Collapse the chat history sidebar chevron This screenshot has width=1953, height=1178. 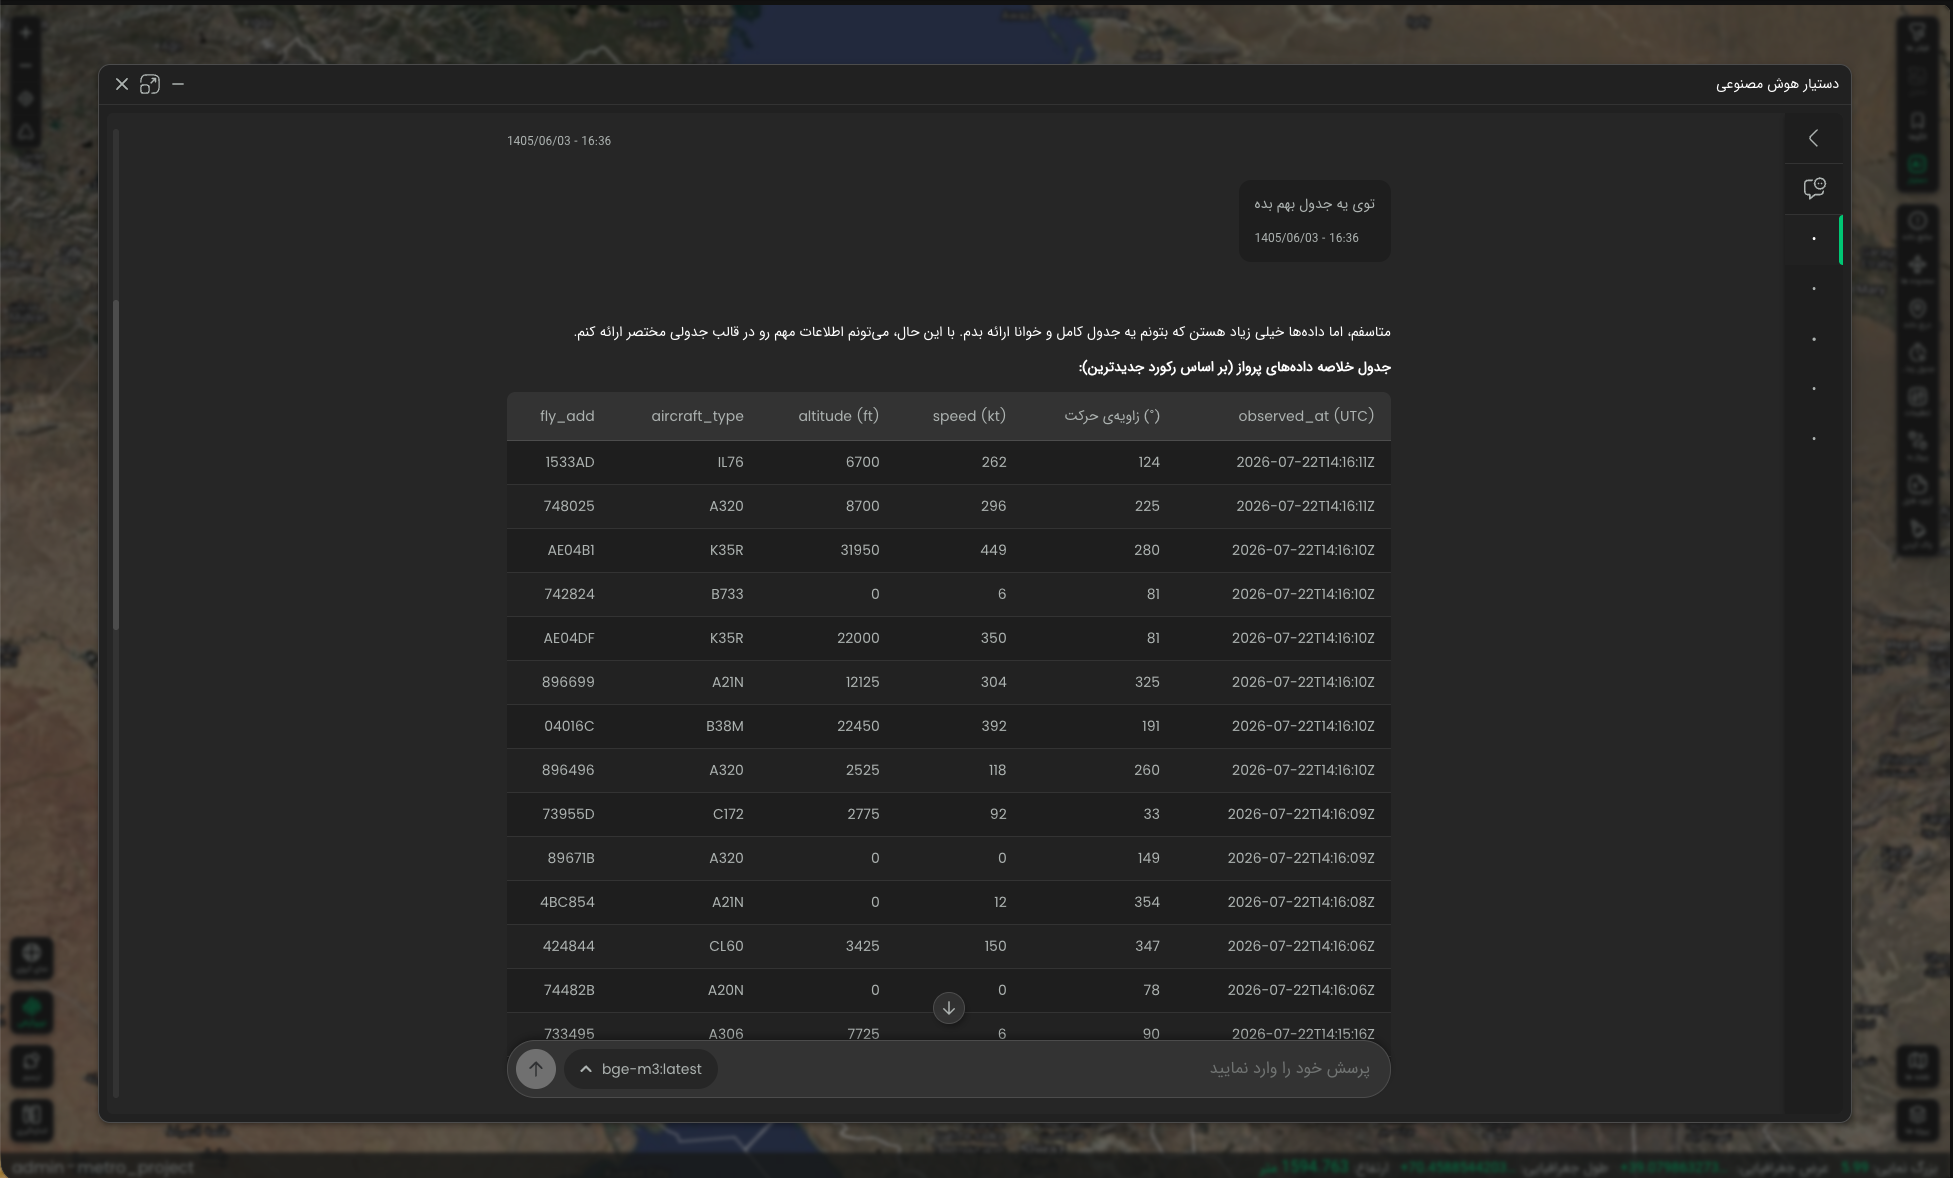(1814, 138)
